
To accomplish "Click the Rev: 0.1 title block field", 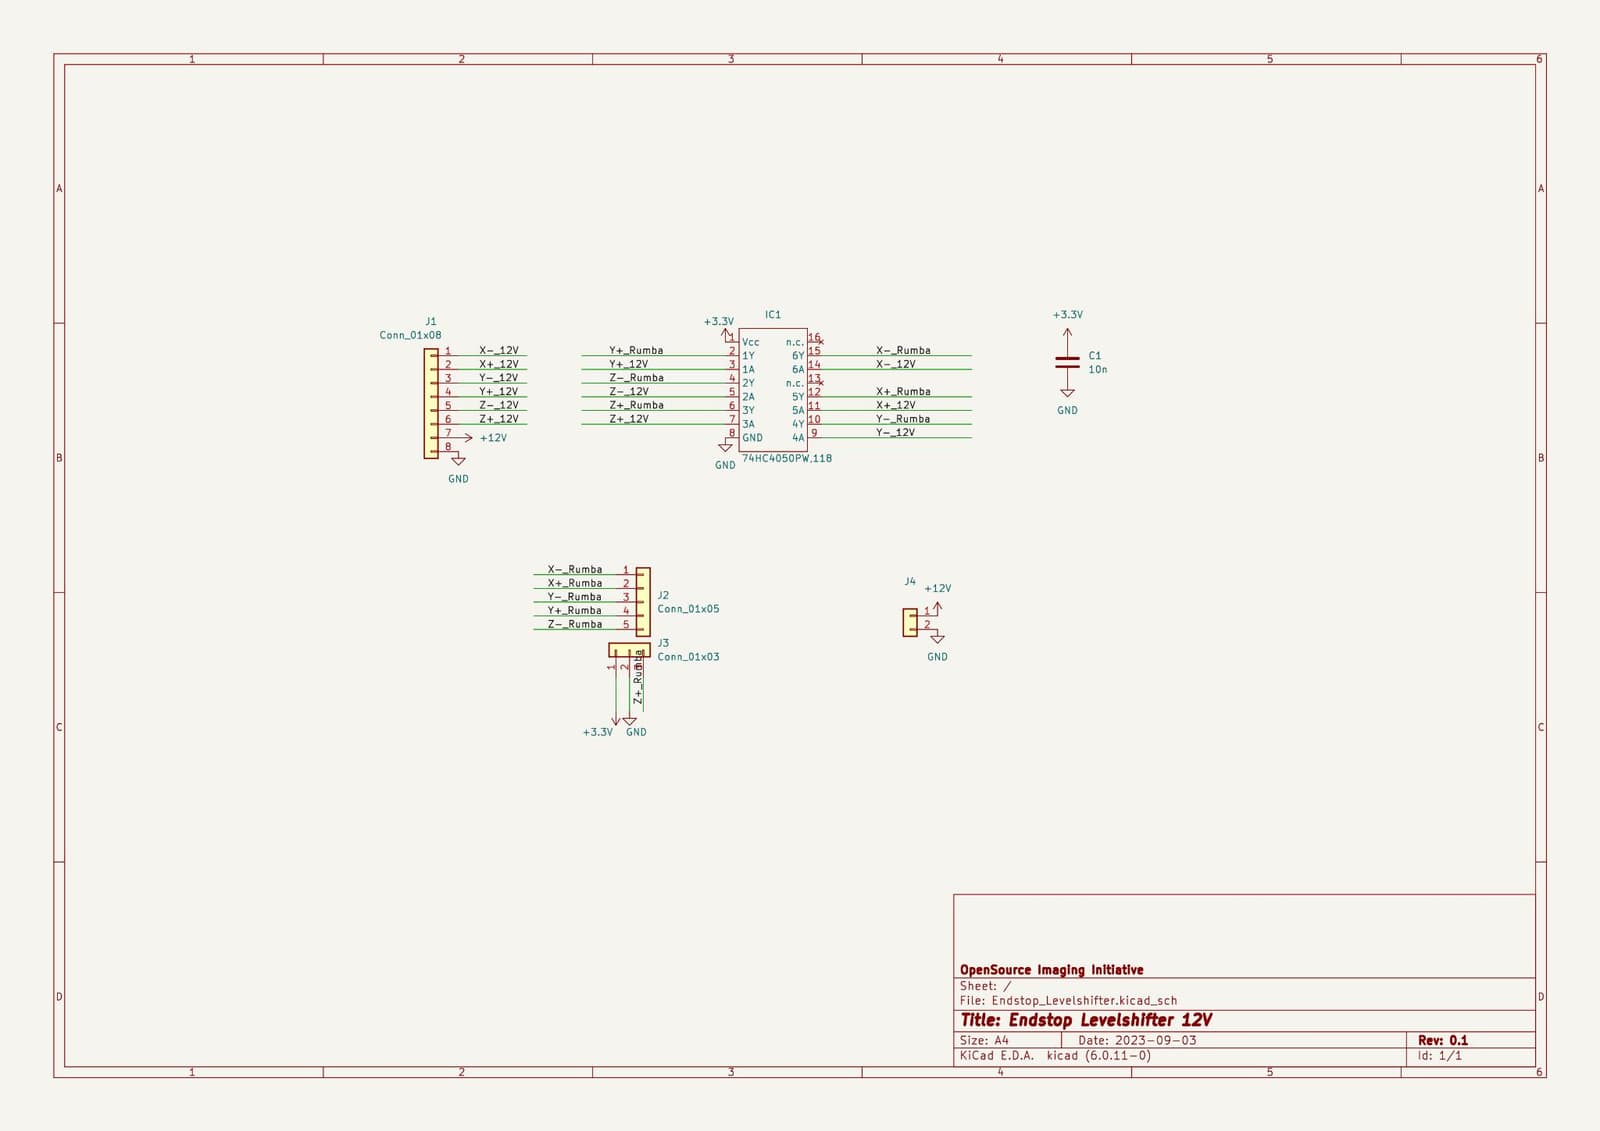I will (x=1443, y=1040).
